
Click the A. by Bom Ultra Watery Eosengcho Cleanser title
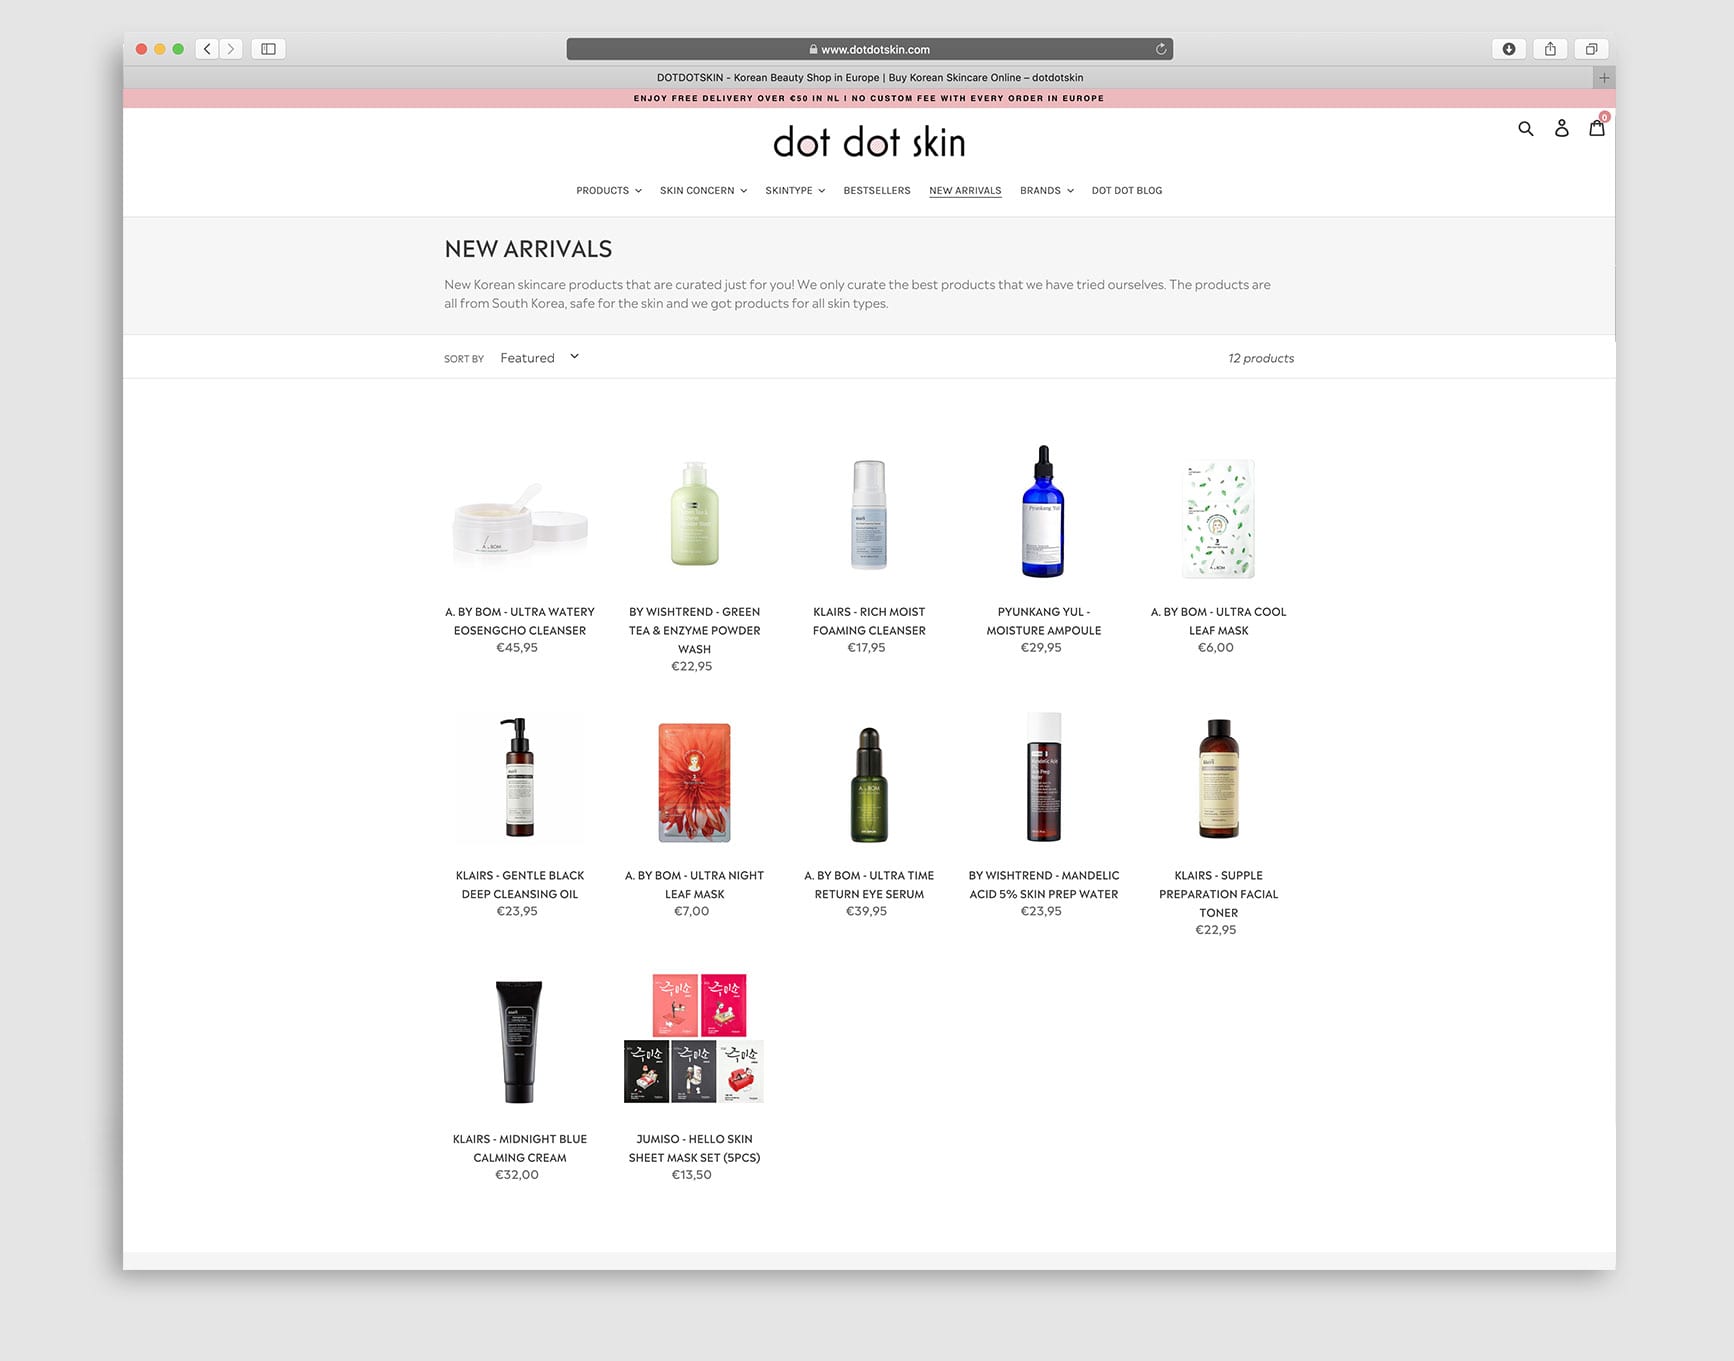coord(520,621)
